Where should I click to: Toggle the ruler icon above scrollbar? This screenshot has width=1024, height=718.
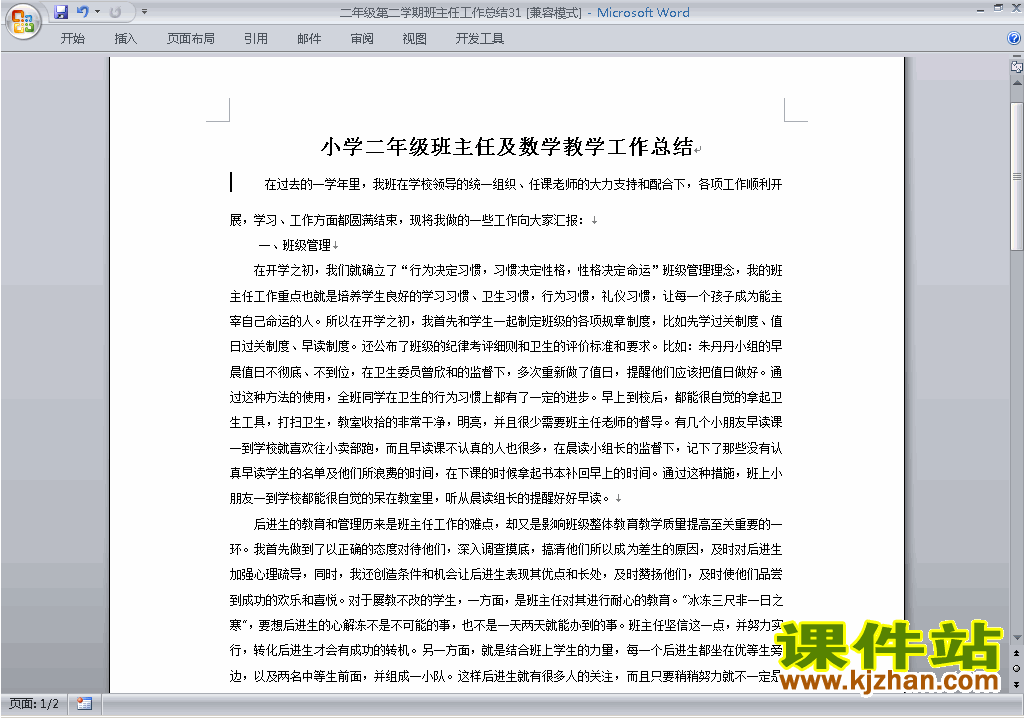pos(1017,66)
